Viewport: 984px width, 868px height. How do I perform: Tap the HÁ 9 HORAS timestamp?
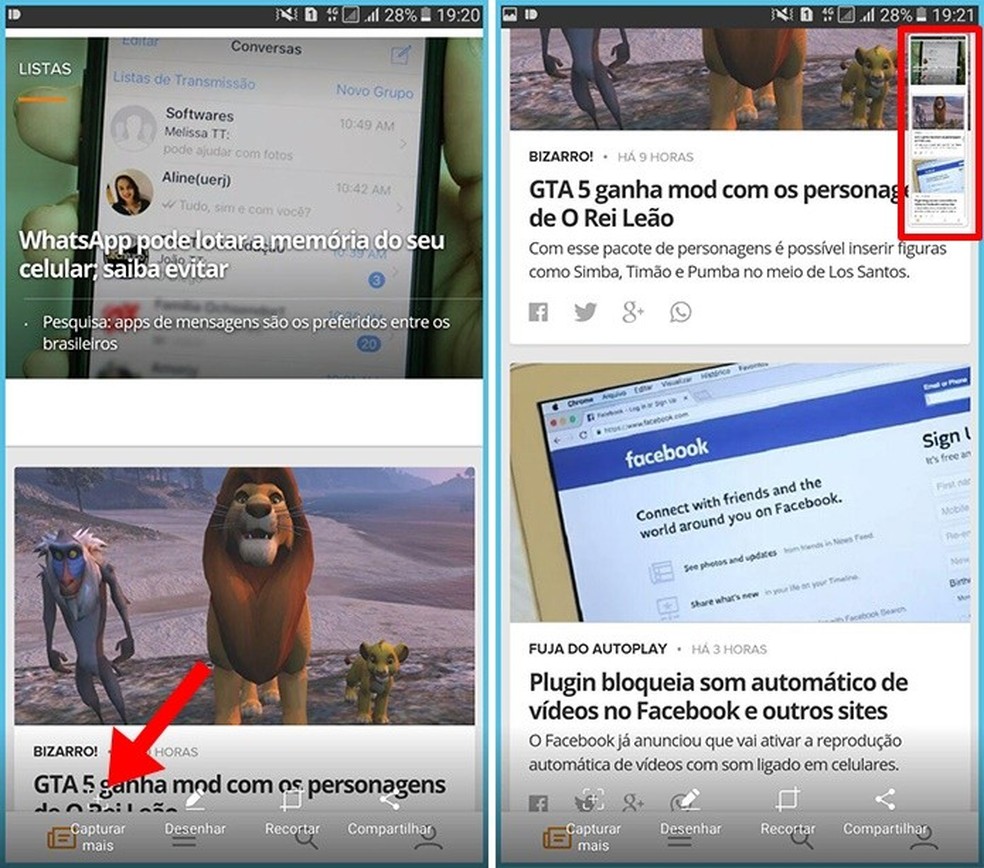click(655, 158)
